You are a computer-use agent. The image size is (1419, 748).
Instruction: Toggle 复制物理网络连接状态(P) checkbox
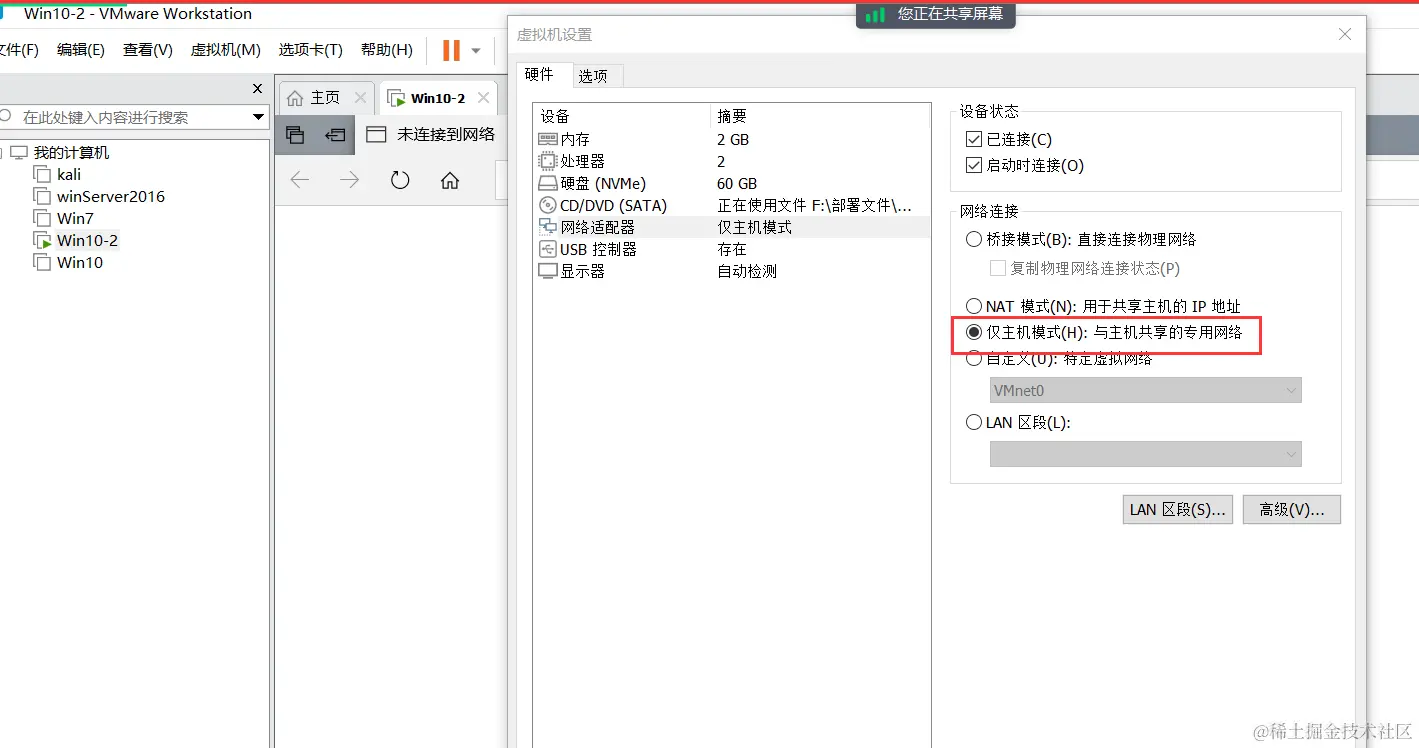[997, 269]
